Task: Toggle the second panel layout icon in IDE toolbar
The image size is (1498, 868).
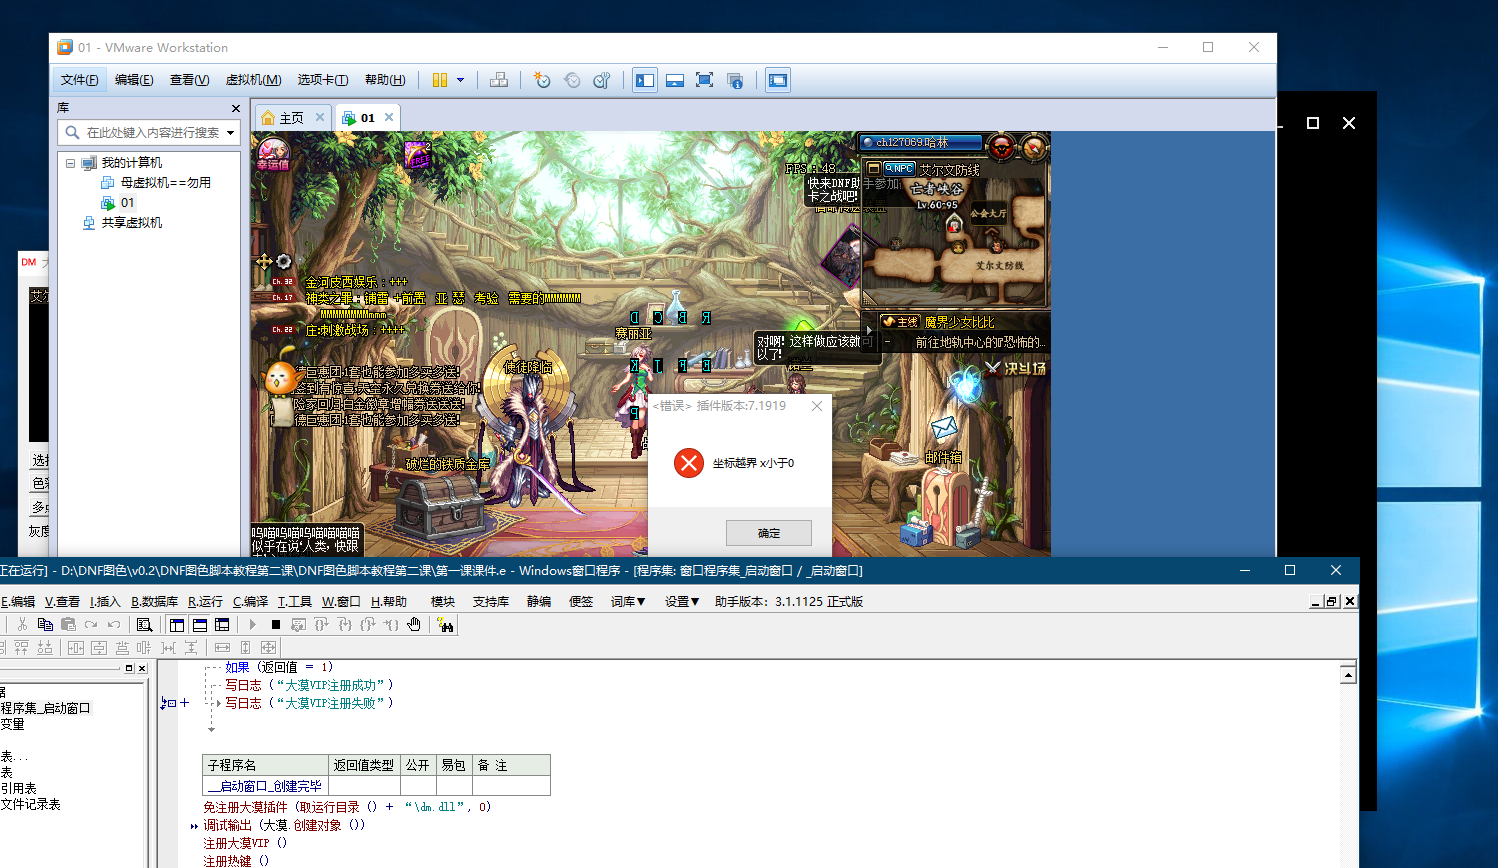Action: pyautogui.click(x=200, y=624)
